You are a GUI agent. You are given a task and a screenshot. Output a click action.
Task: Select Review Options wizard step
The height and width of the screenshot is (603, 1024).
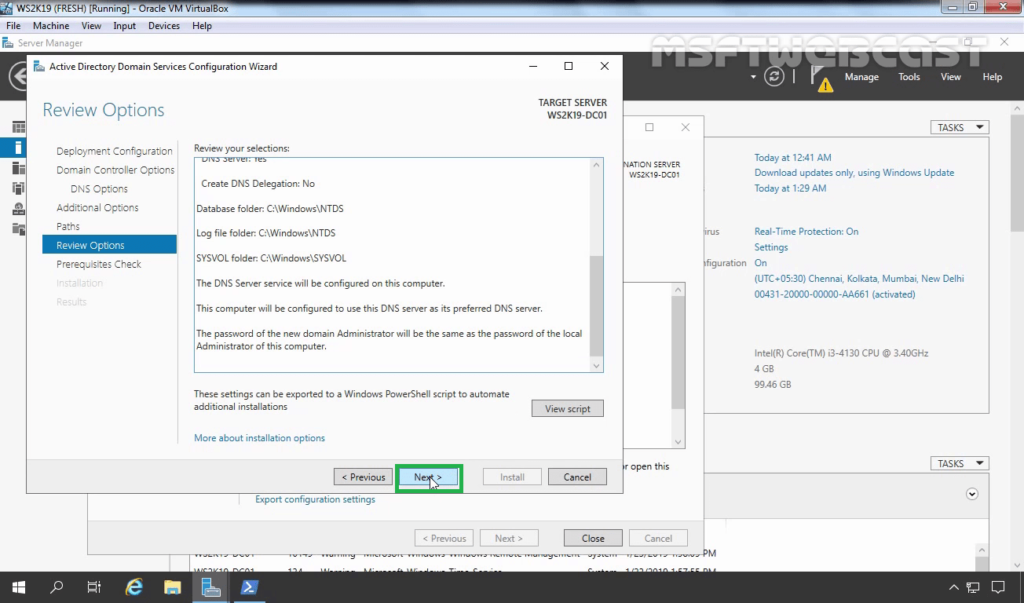click(x=109, y=245)
